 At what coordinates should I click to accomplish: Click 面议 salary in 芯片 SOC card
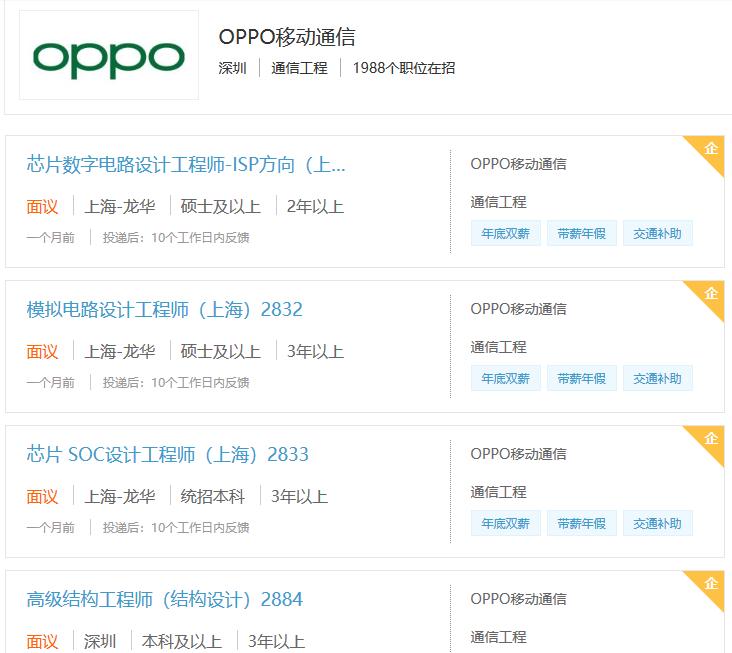(x=42, y=497)
